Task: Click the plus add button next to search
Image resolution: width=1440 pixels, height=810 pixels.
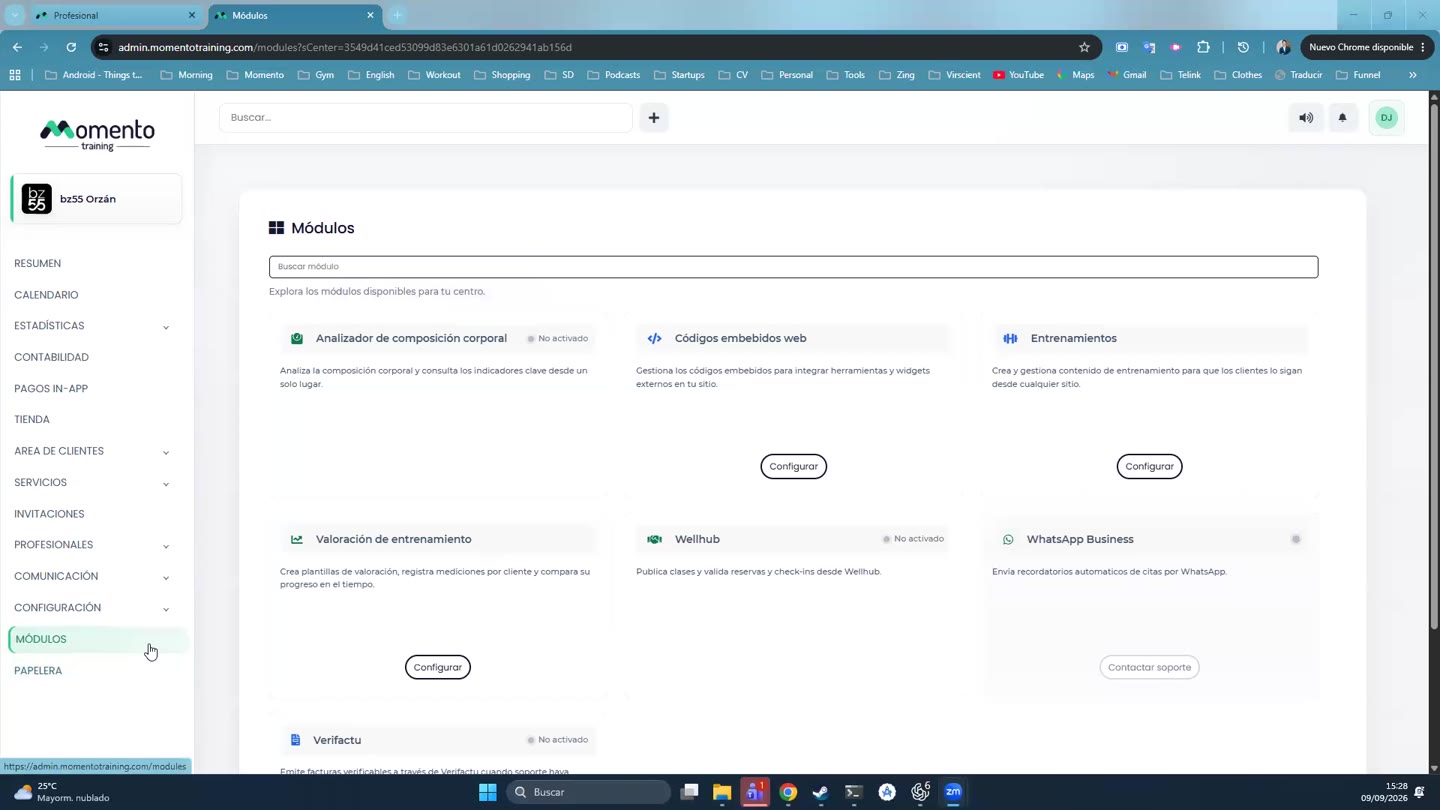Action: 654,118
